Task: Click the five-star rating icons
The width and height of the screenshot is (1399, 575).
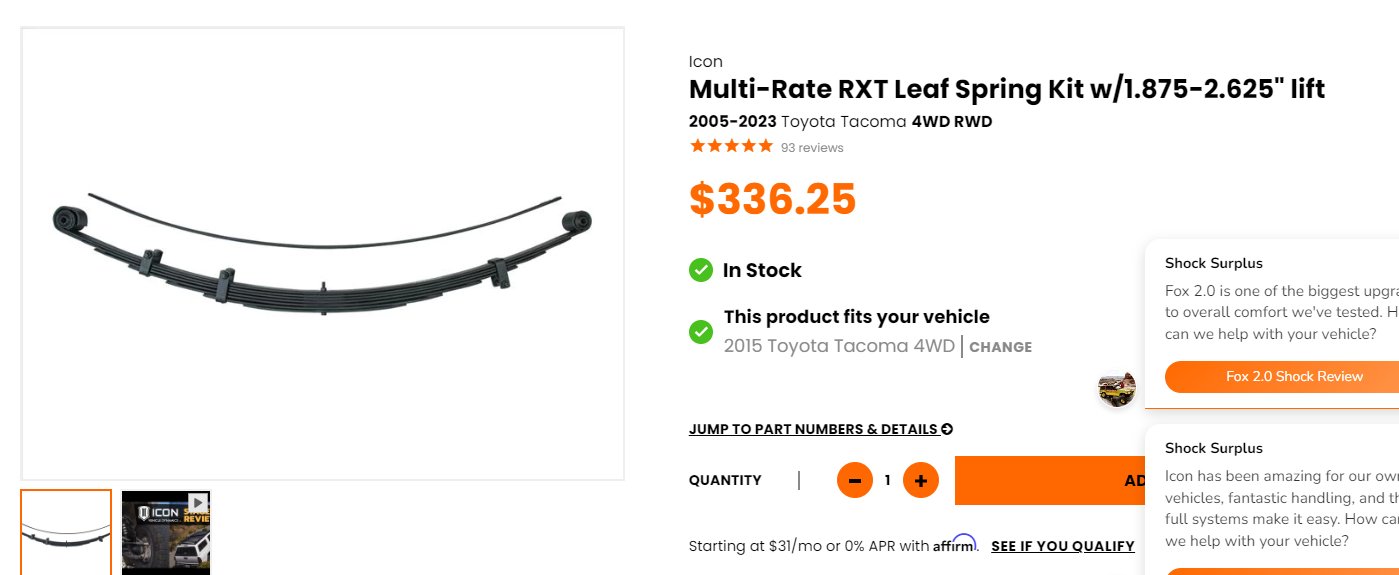Action: [x=731, y=146]
